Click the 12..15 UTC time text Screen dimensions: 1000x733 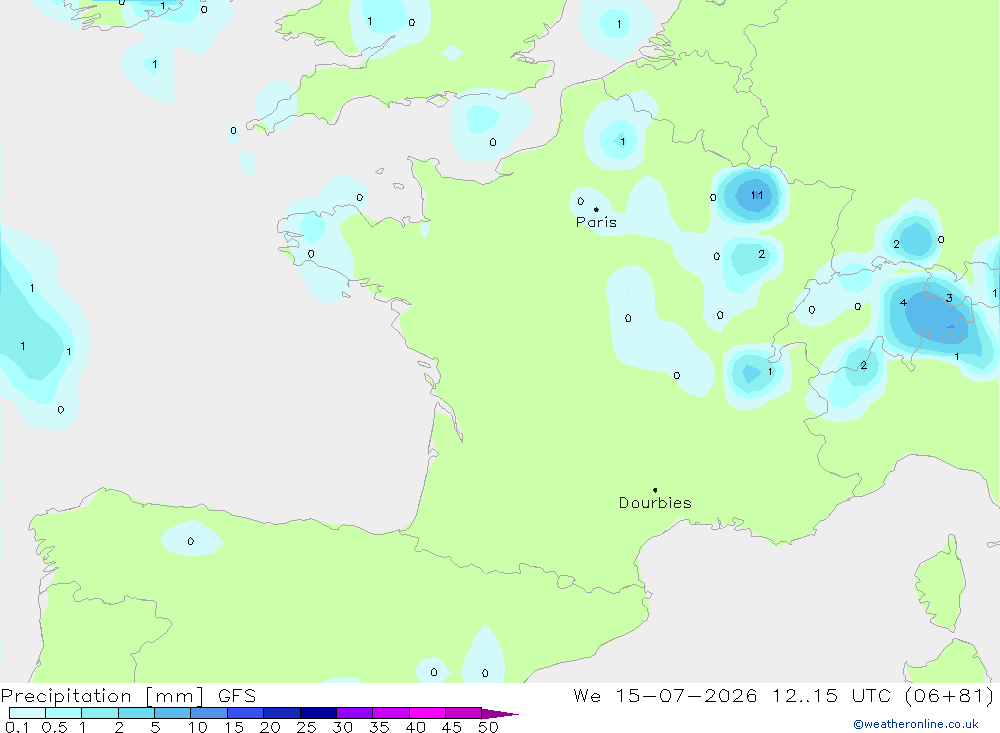coord(831,696)
